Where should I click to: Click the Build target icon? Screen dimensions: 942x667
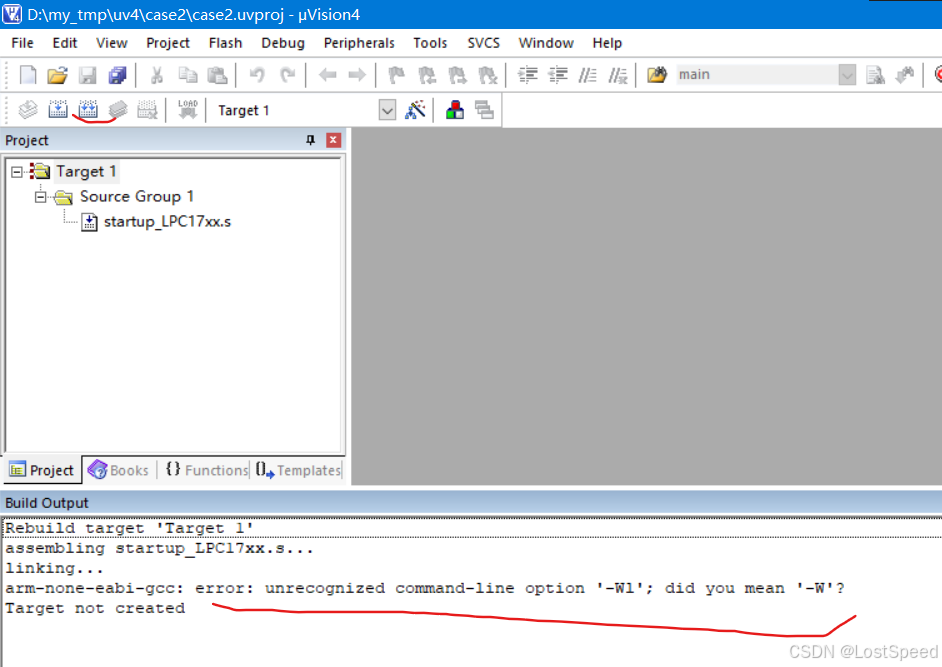58,110
